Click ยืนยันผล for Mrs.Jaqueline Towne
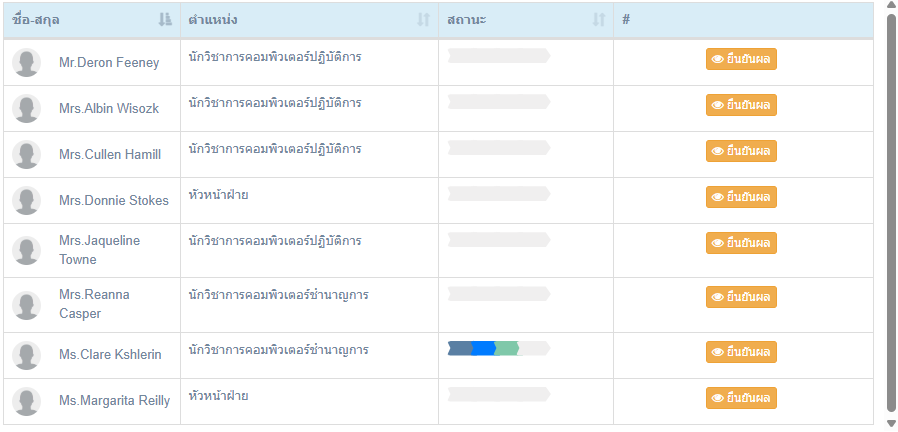This screenshot has width=898, height=432. pyautogui.click(x=741, y=243)
